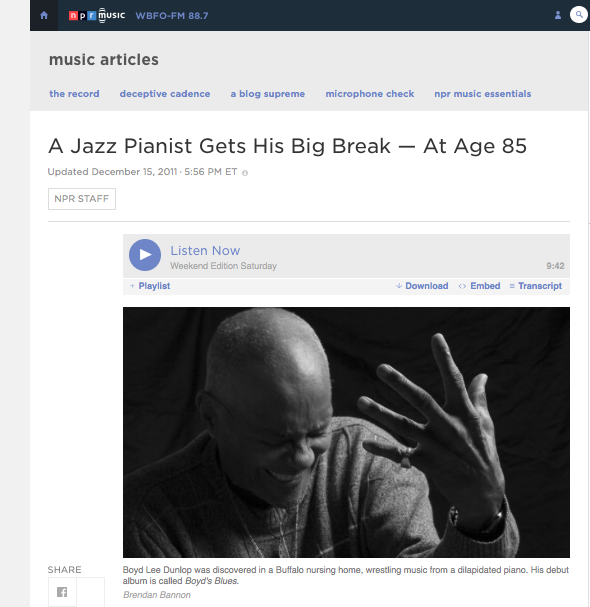This screenshot has height=607, width=590.
Task: Add story to Playlist
Action: [x=150, y=286]
